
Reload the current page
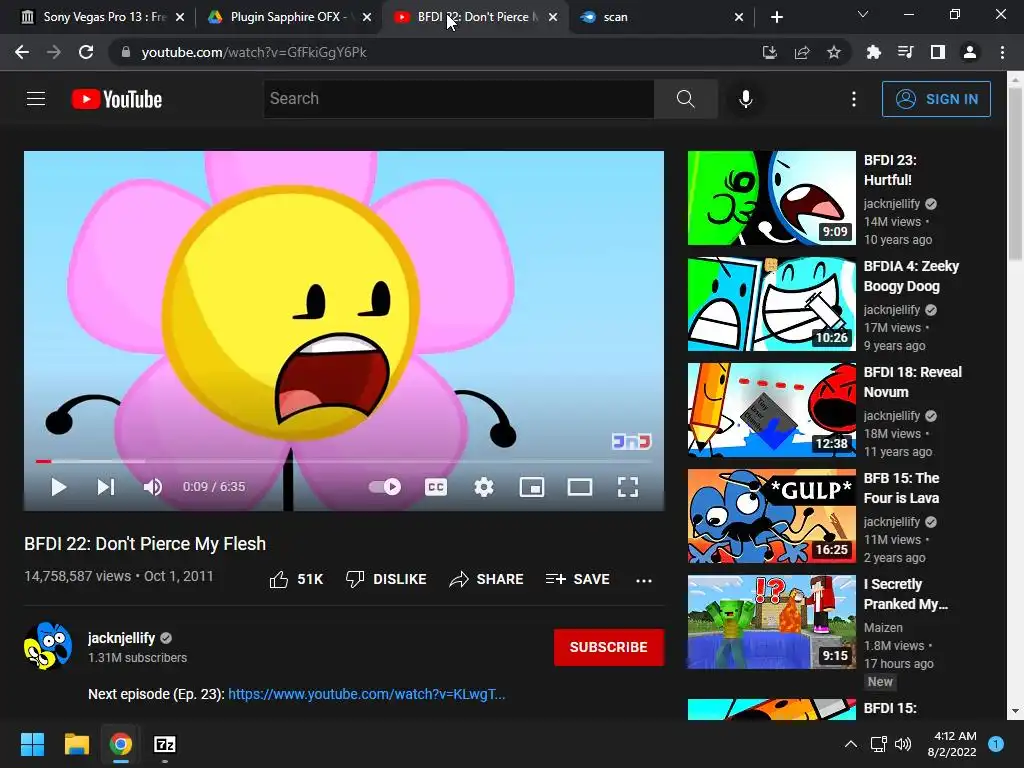[86, 52]
